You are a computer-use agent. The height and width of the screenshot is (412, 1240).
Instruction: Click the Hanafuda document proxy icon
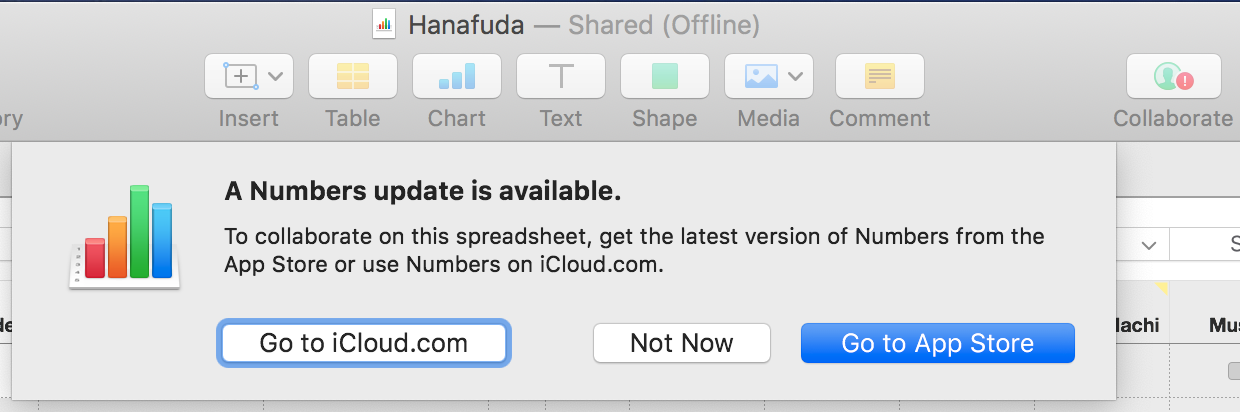pos(384,25)
